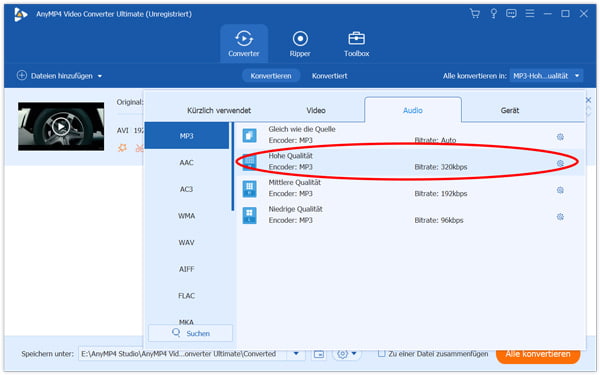This screenshot has width=600, height=375.
Task: Click the Suchen format search field
Action: tap(191, 333)
